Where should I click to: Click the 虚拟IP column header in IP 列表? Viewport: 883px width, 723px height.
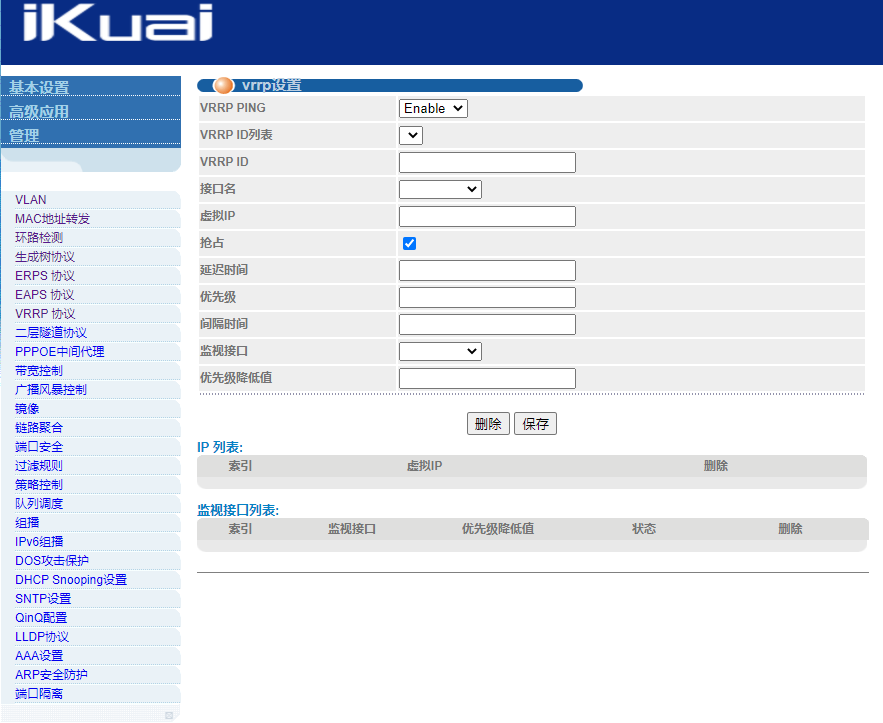click(425, 466)
